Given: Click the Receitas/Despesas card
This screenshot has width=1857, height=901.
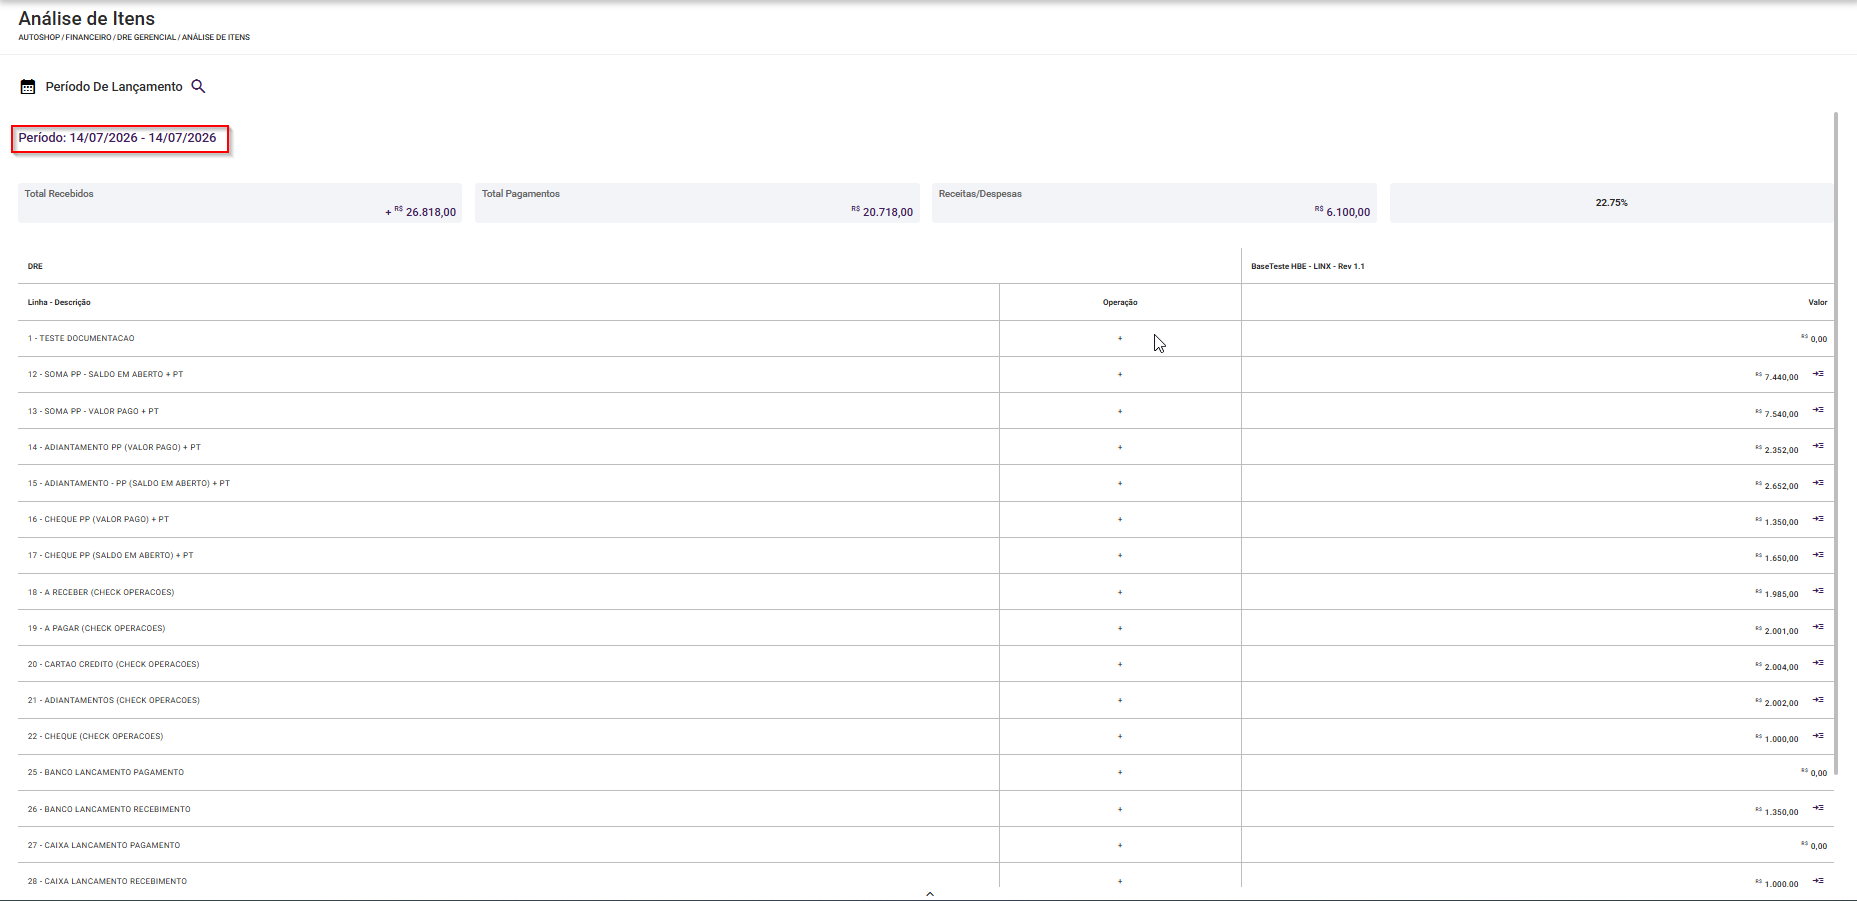Looking at the screenshot, I should tap(1154, 203).
